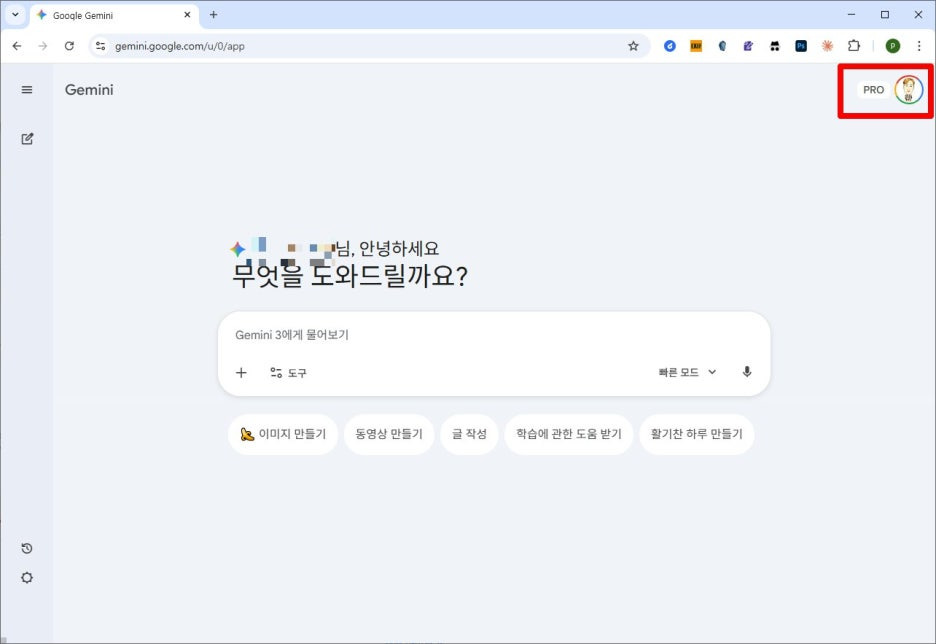View site information icon in address bar
Viewport: 936px width, 644px height.
point(100,46)
